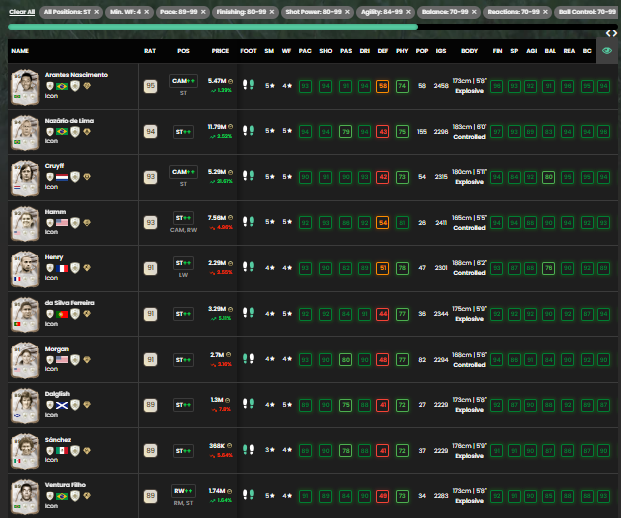Open the da Silva Ferreira player link
The height and width of the screenshot is (518, 621).
tap(69, 303)
